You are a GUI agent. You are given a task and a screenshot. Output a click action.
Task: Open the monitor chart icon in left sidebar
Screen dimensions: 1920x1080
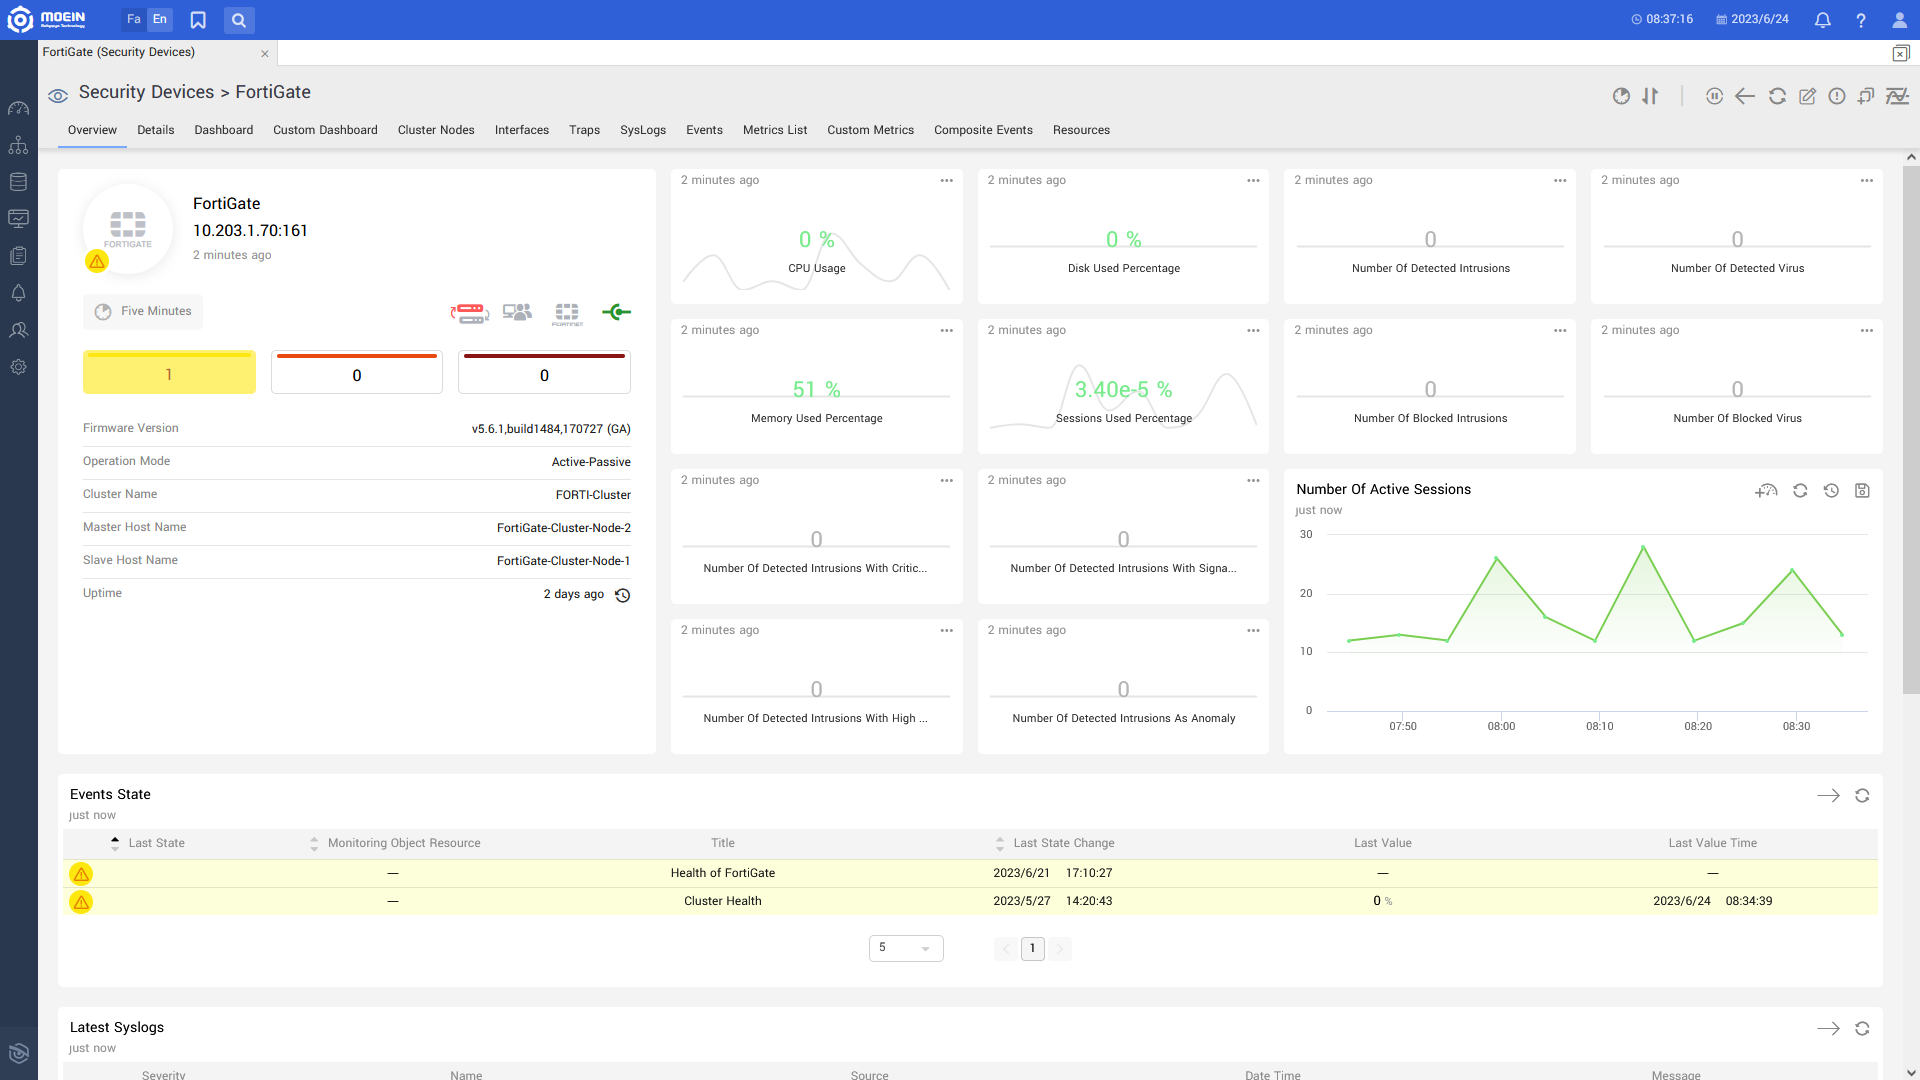pos(18,219)
